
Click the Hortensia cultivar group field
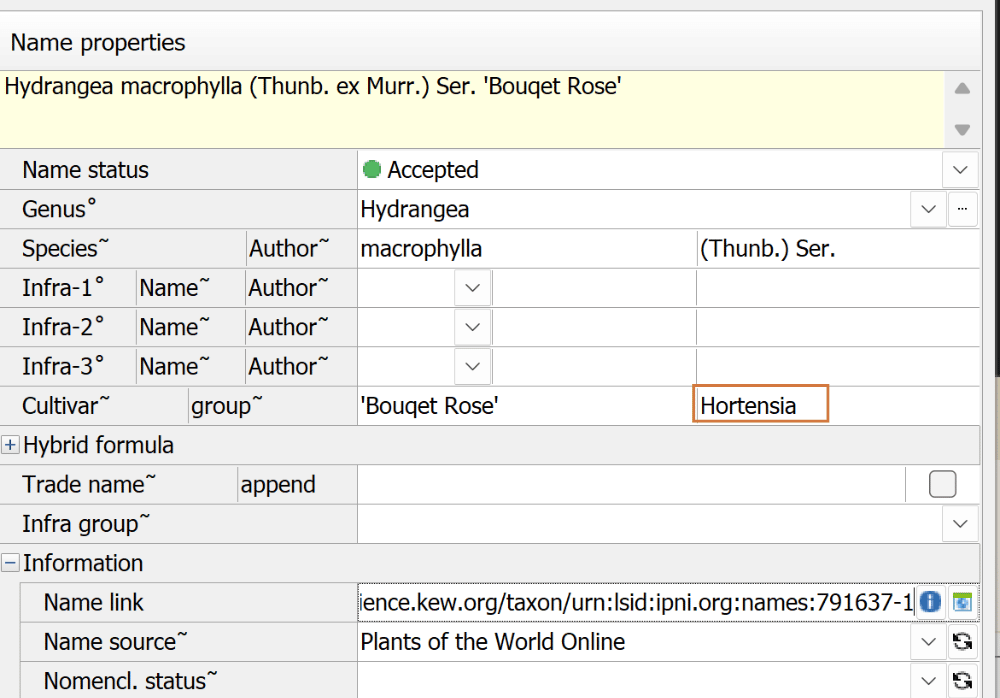(760, 404)
